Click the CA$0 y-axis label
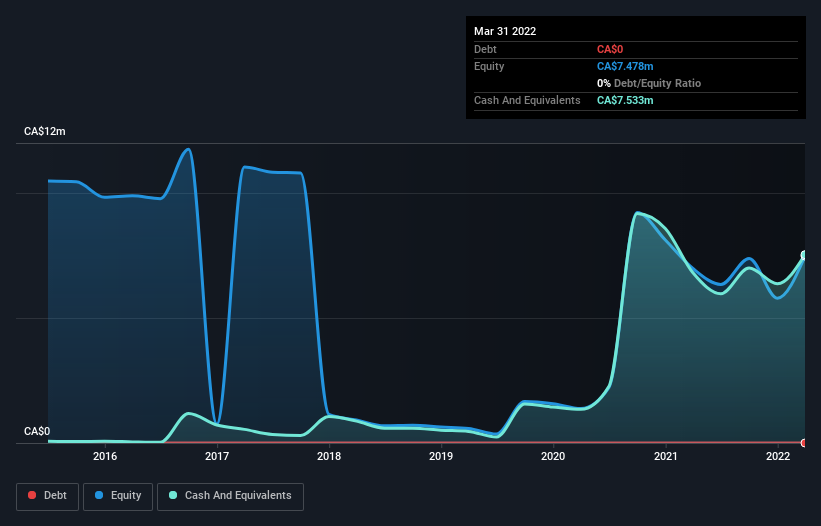 [x=37, y=431]
